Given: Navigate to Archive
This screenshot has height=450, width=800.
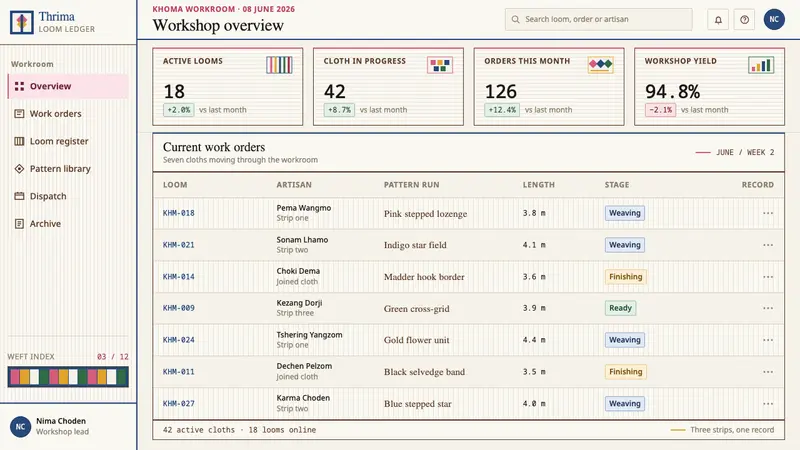Looking at the screenshot, I should 68,223.
